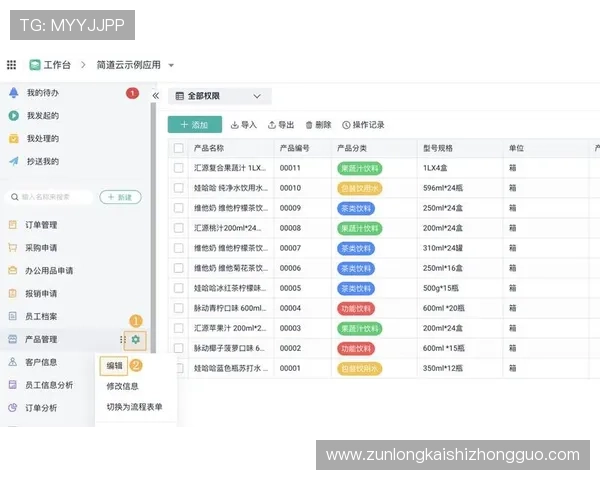Click the unread badge on 我的待办
Screen dimensions: 600x480
tap(132, 93)
